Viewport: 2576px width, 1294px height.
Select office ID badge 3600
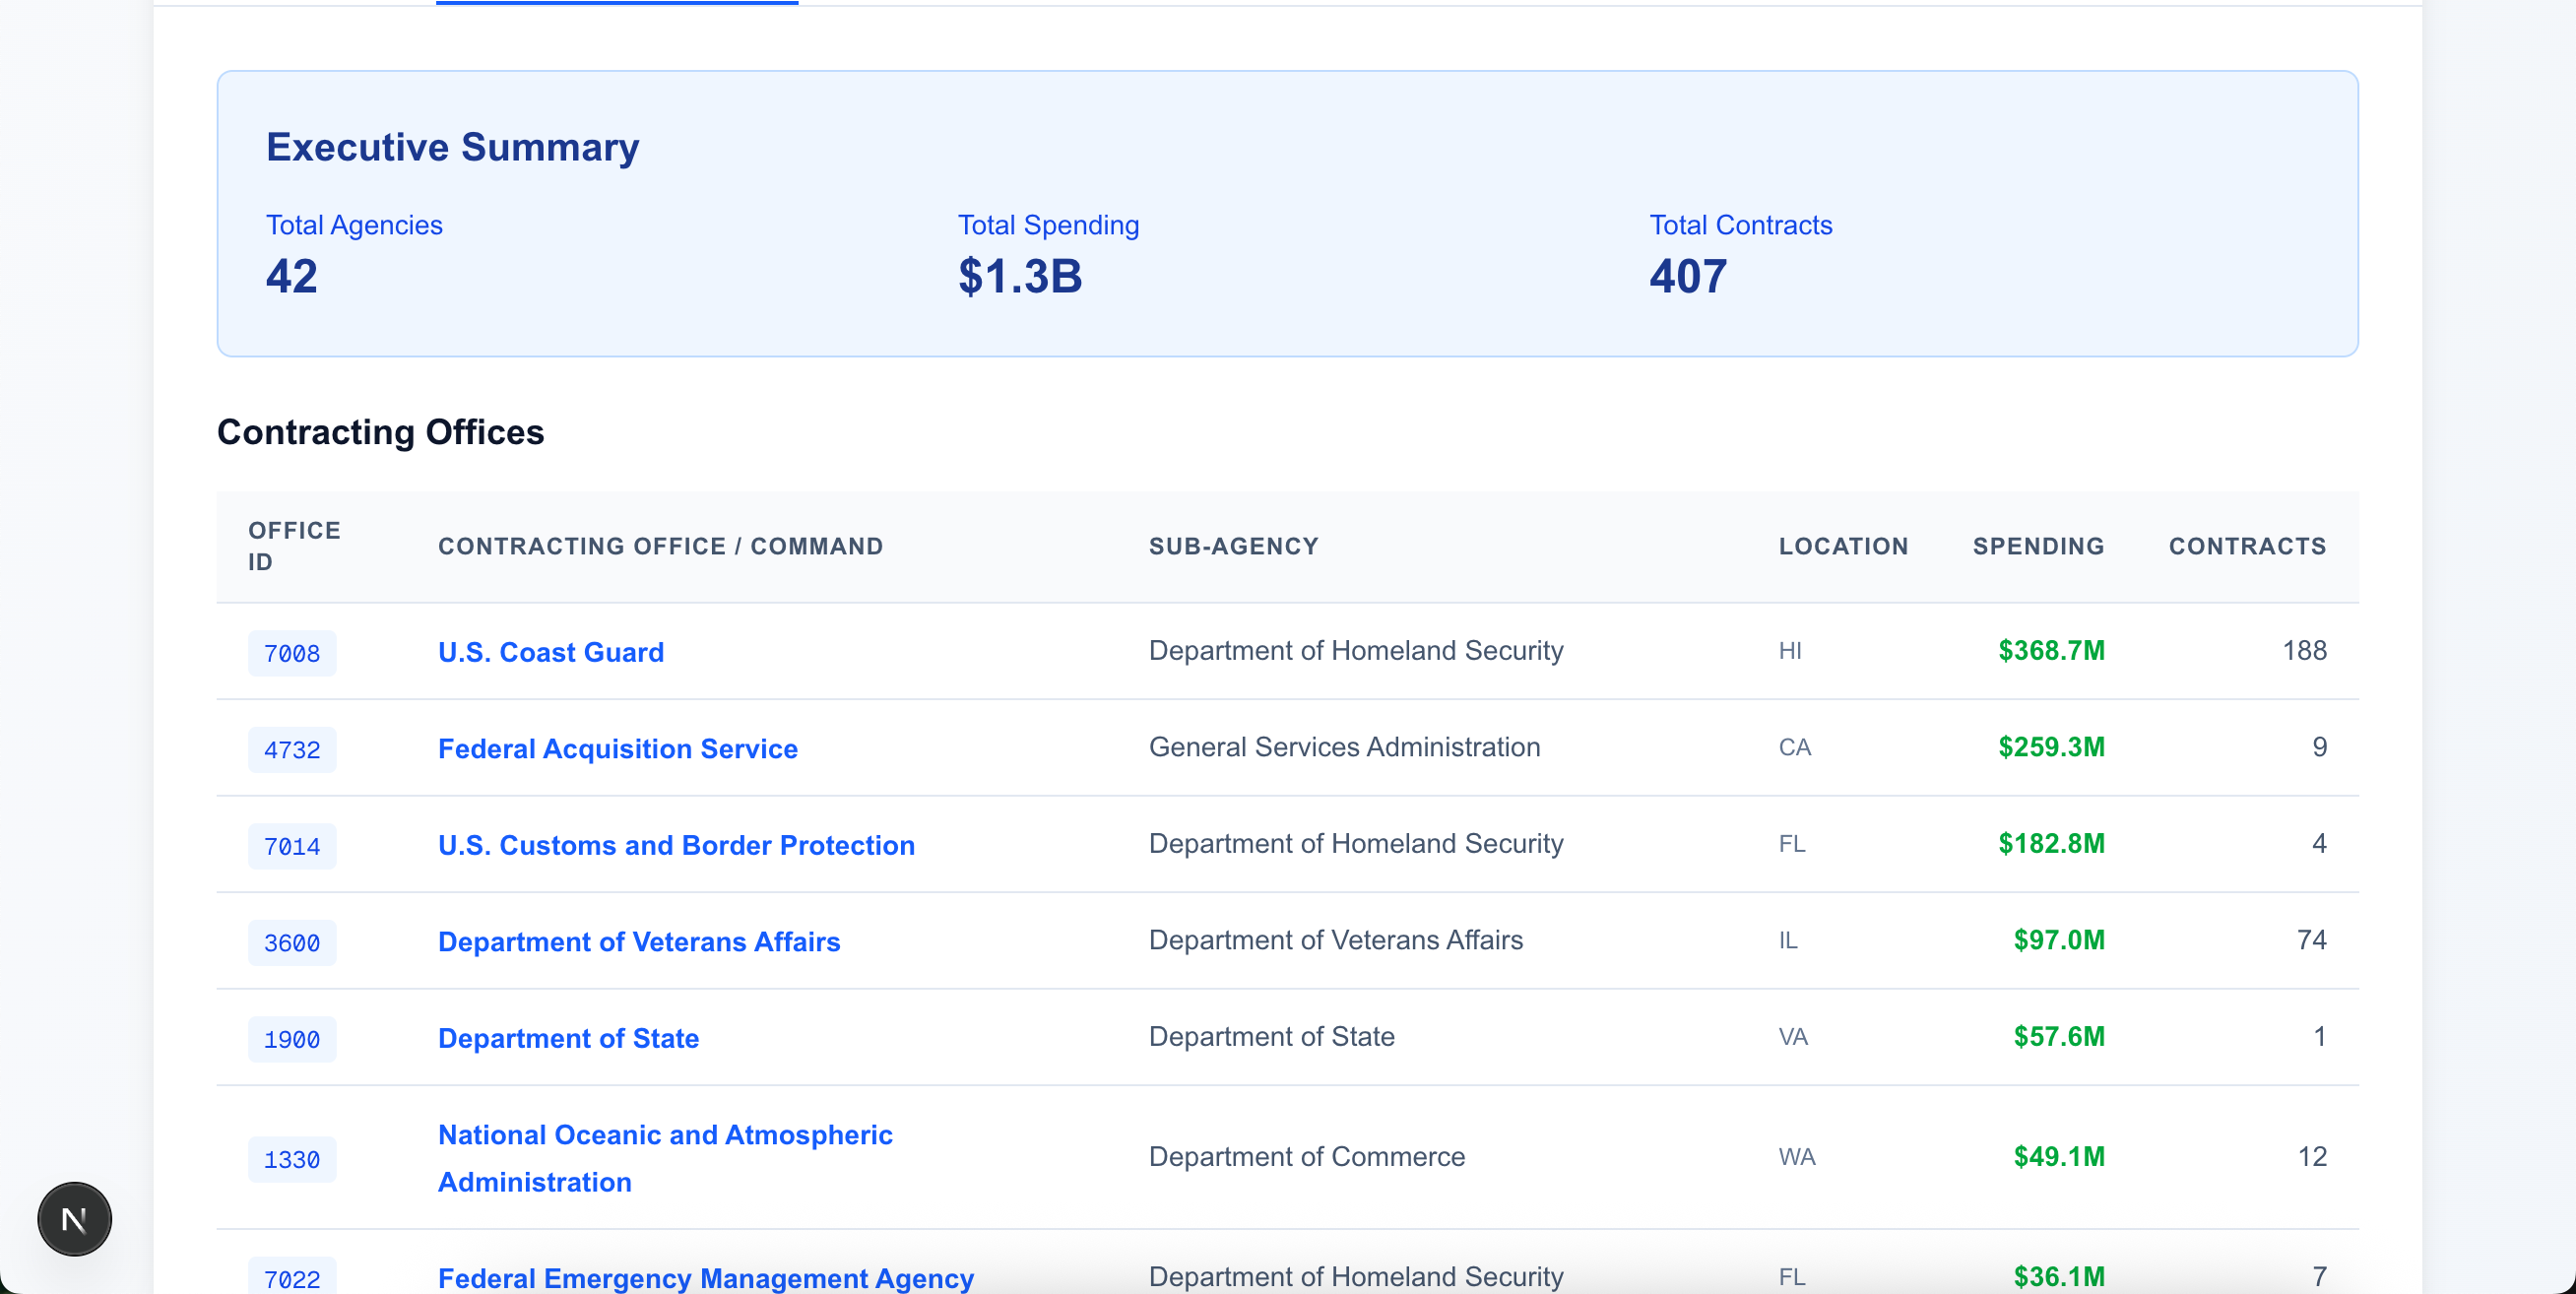291,942
